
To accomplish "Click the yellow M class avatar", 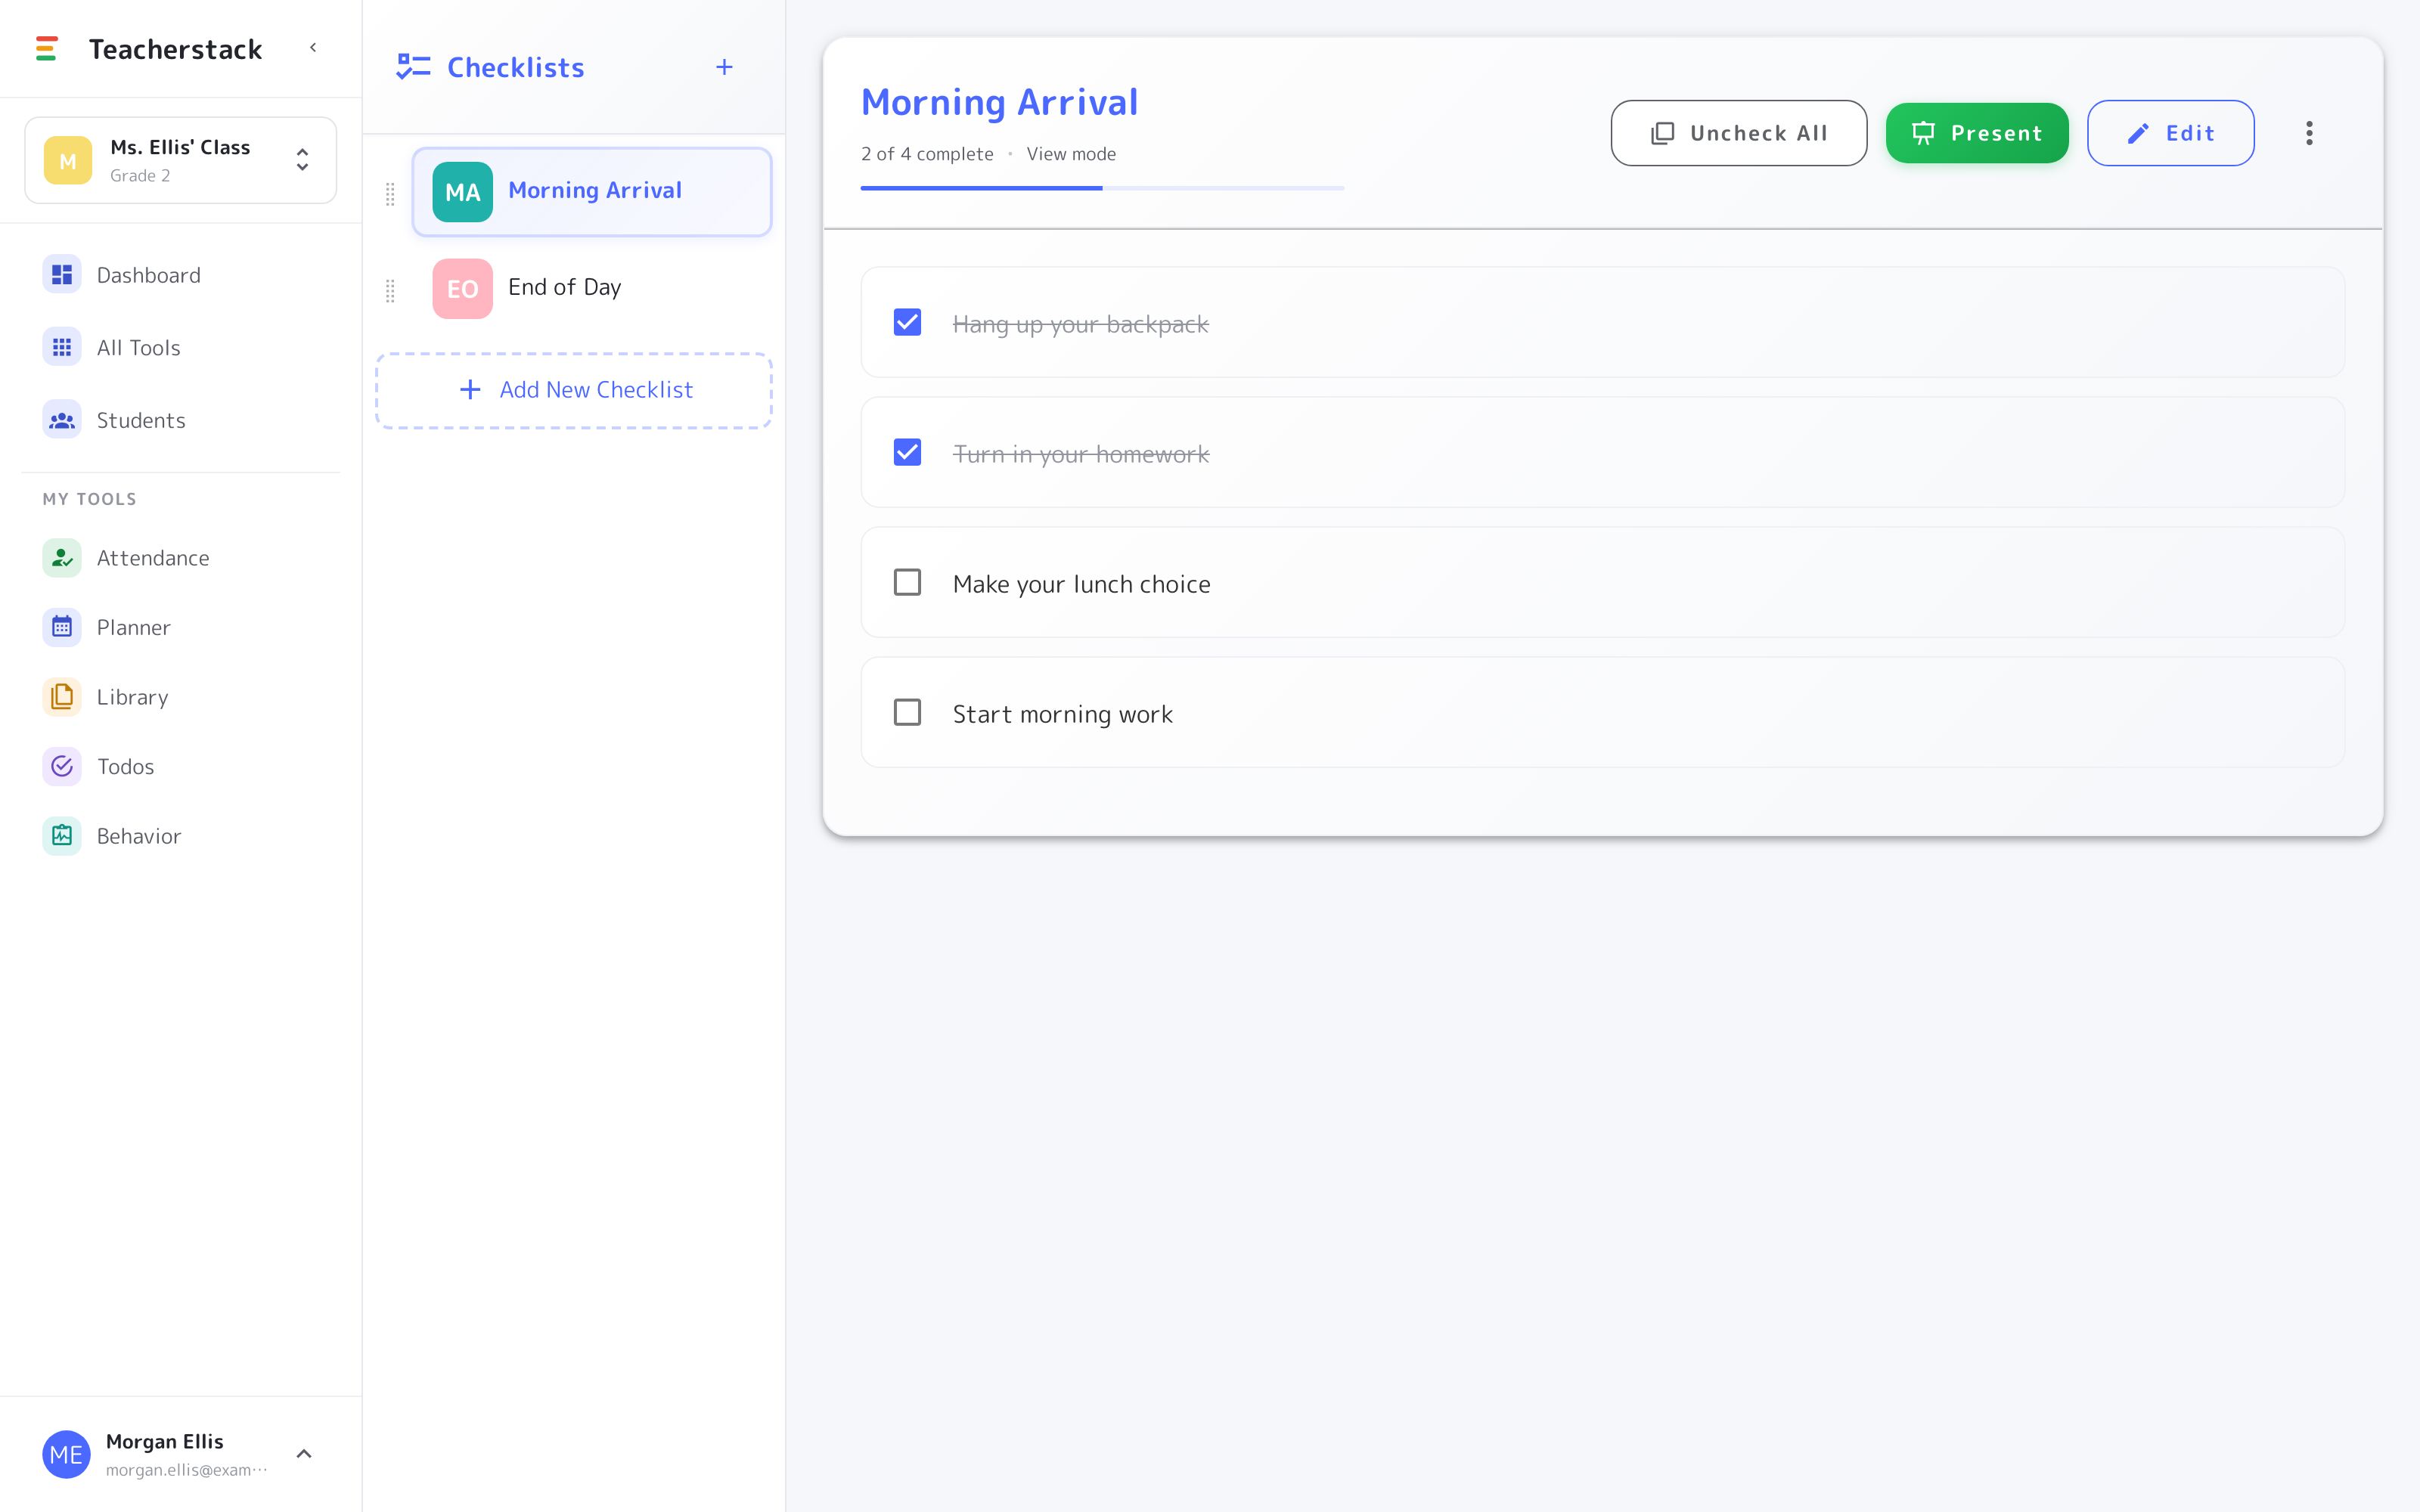I will [68, 160].
